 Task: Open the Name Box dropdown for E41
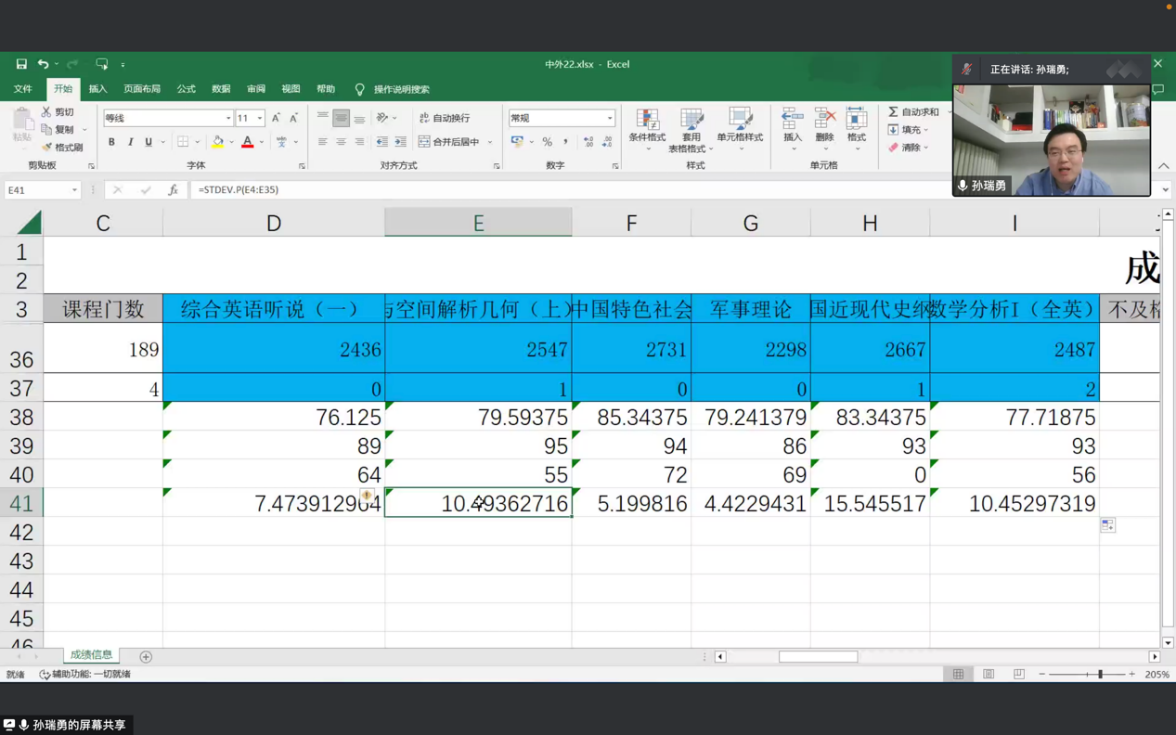point(74,190)
